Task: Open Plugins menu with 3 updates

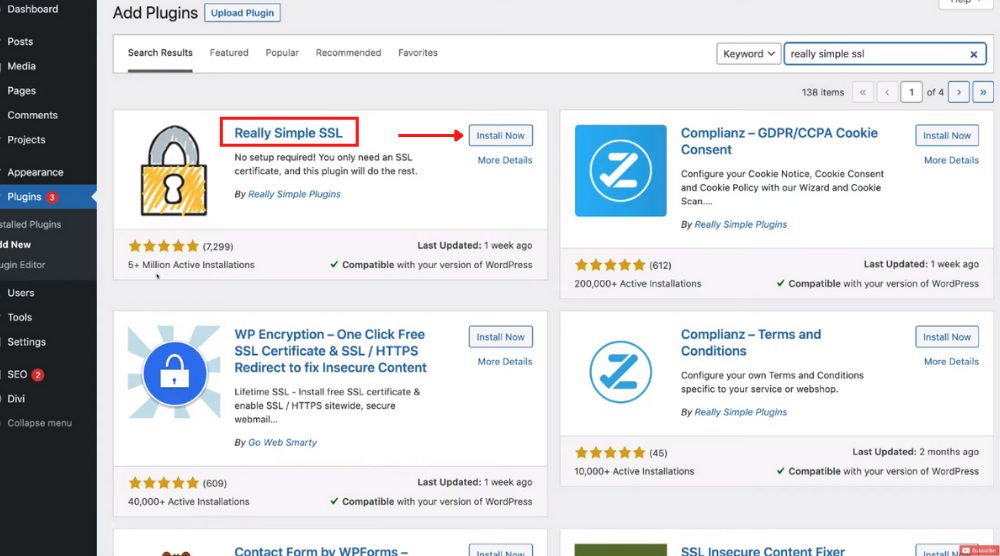Action: tap(48, 197)
